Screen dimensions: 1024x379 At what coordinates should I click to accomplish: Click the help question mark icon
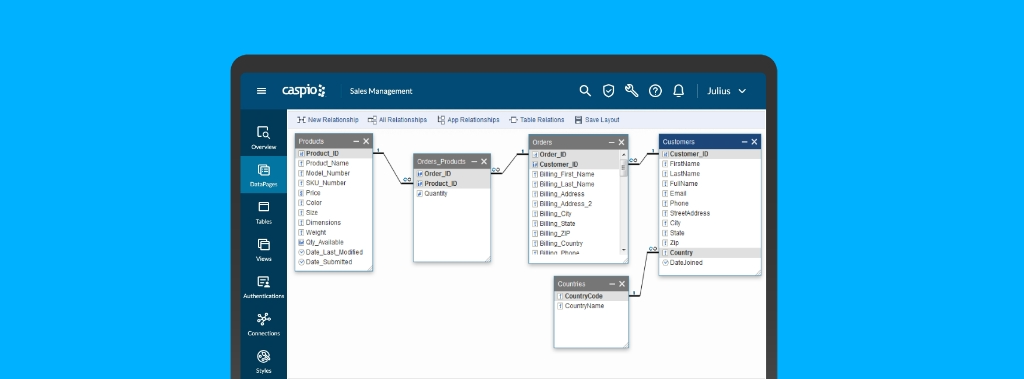pos(655,91)
